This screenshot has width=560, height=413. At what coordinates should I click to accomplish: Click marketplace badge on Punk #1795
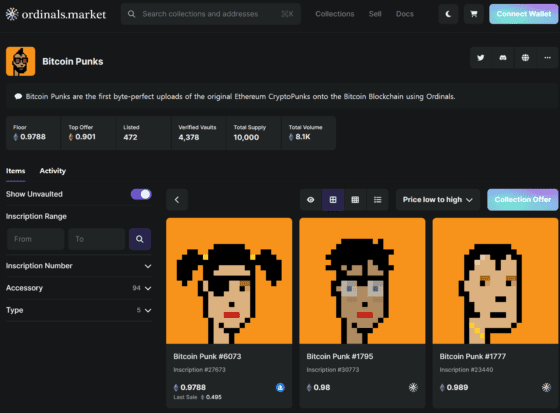[413, 387]
